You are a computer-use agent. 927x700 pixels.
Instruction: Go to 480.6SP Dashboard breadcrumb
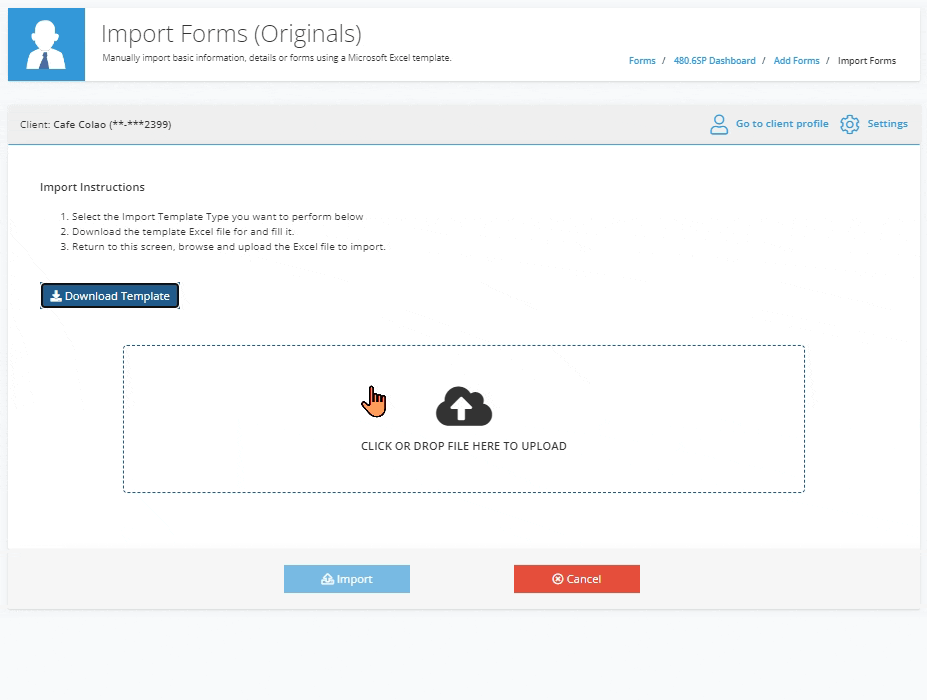(714, 61)
